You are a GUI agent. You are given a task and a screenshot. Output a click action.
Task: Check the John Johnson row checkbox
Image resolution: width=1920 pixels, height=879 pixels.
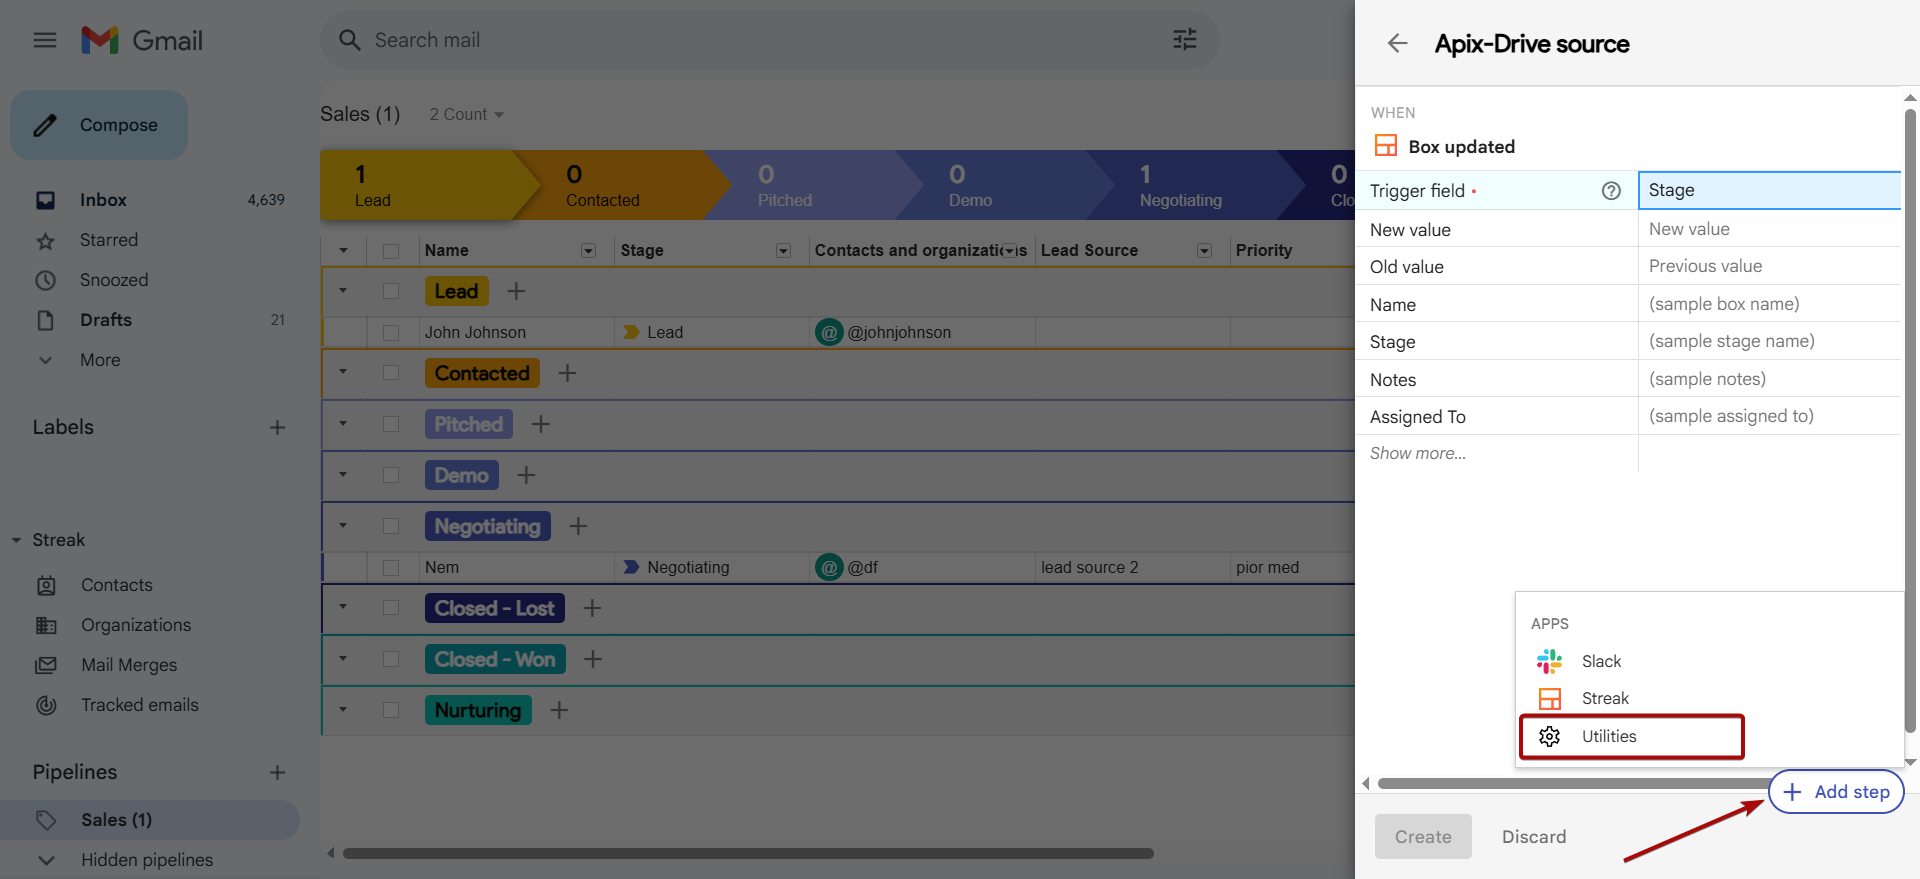pos(391,333)
